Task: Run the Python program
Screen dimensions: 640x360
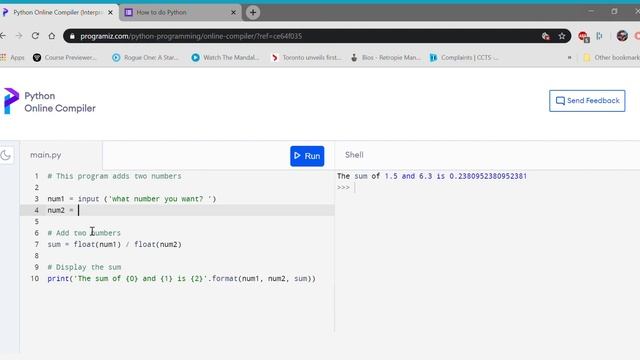Action: [307, 156]
